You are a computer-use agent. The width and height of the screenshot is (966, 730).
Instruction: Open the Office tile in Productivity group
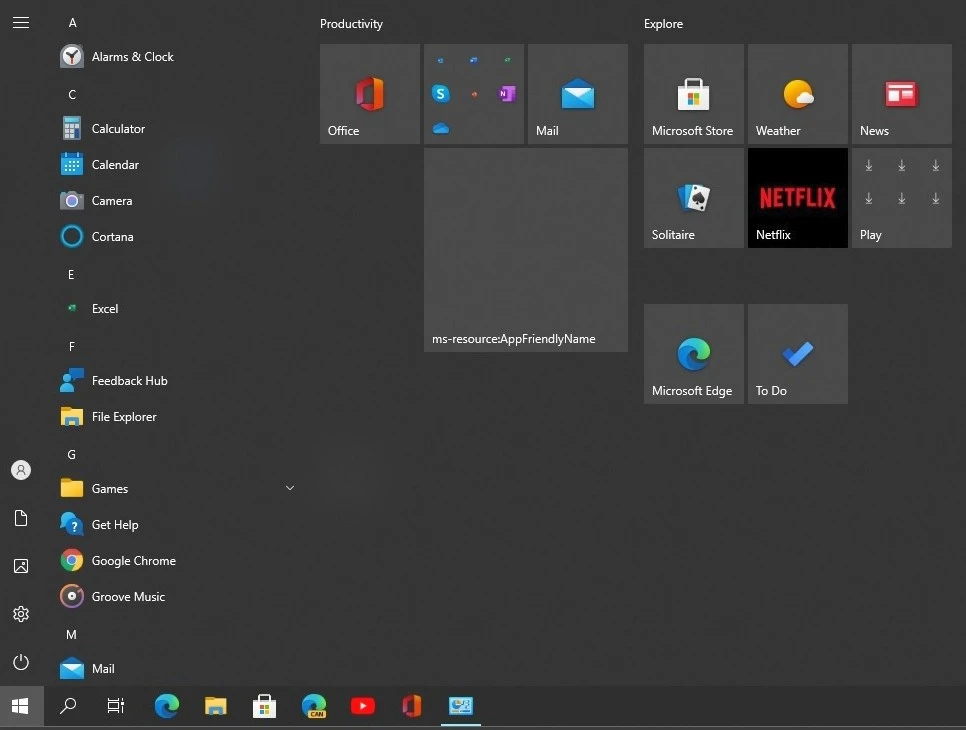coord(369,93)
